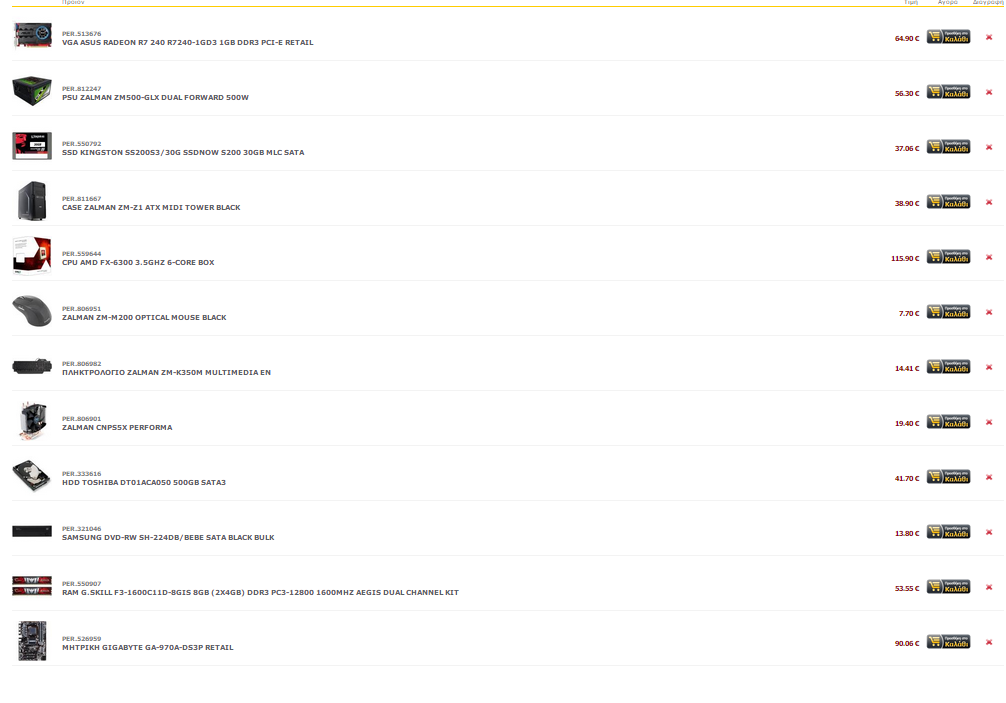Open Zalman CPU cooler thumbnail

click(32, 421)
